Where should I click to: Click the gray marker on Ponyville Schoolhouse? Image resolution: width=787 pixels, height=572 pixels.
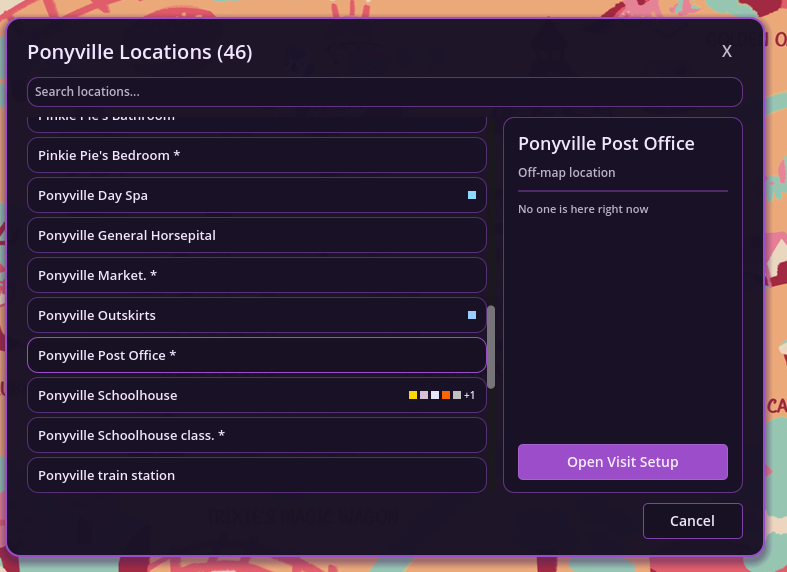tap(457, 395)
